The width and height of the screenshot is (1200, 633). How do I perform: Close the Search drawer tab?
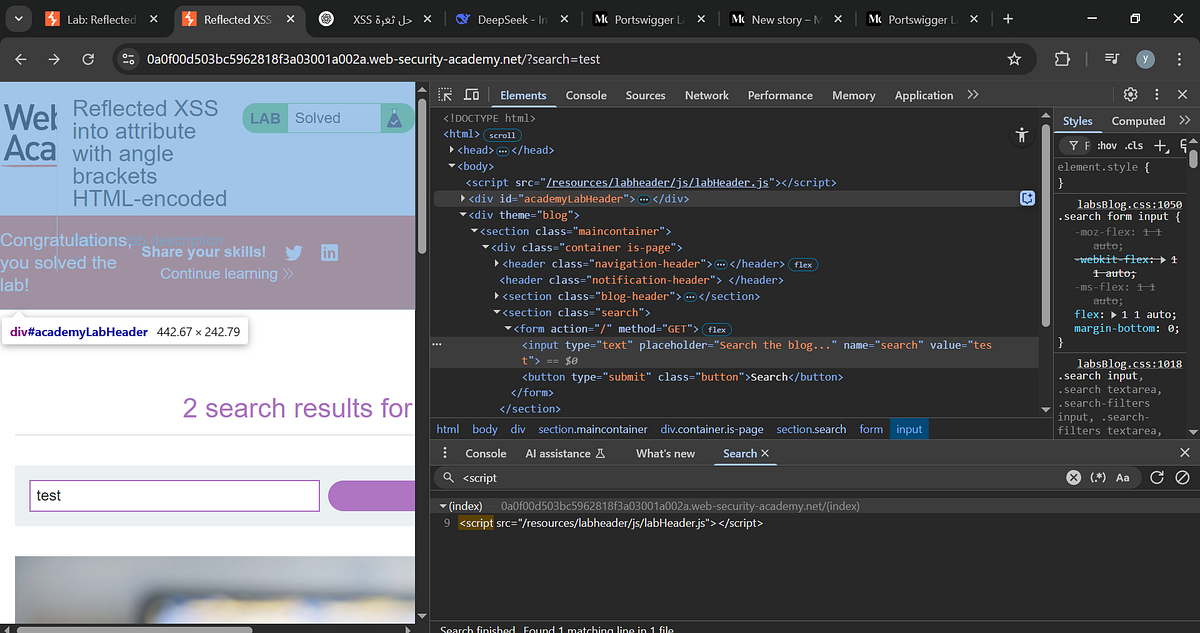click(765, 453)
